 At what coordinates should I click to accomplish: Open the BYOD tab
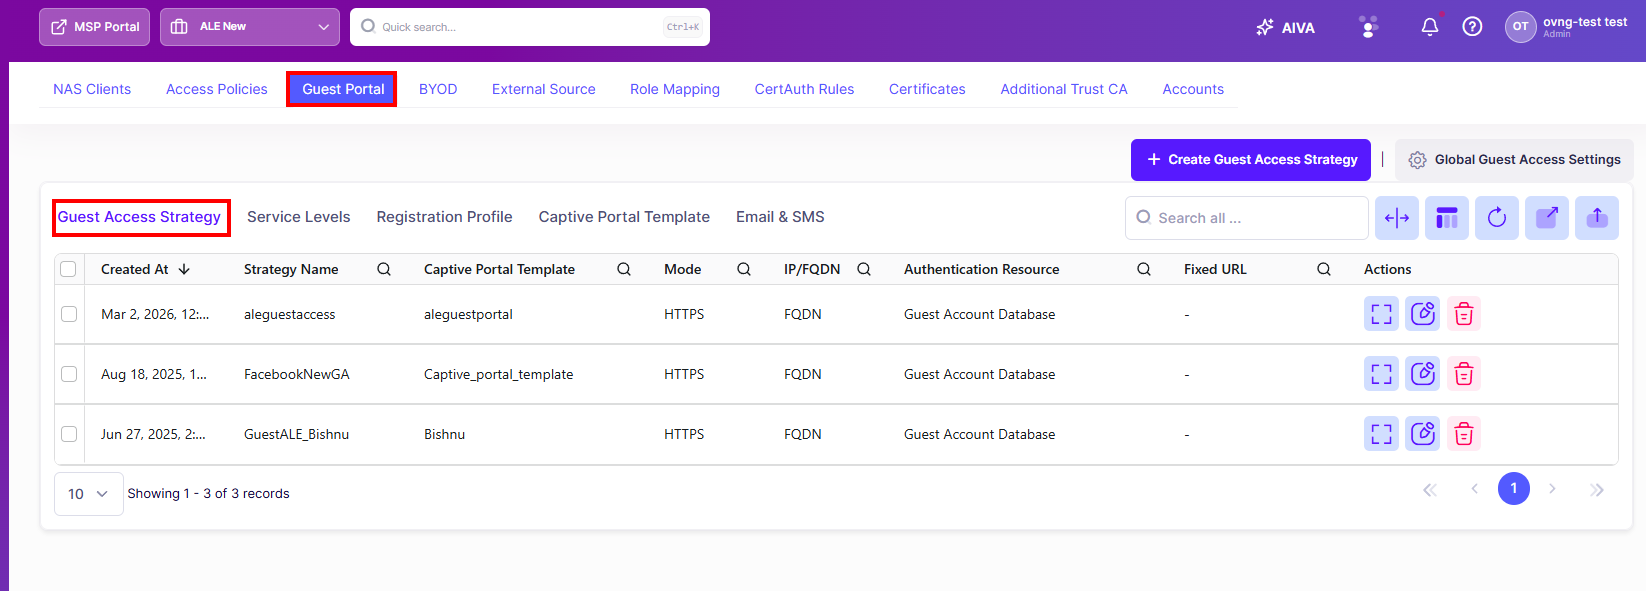(x=438, y=89)
